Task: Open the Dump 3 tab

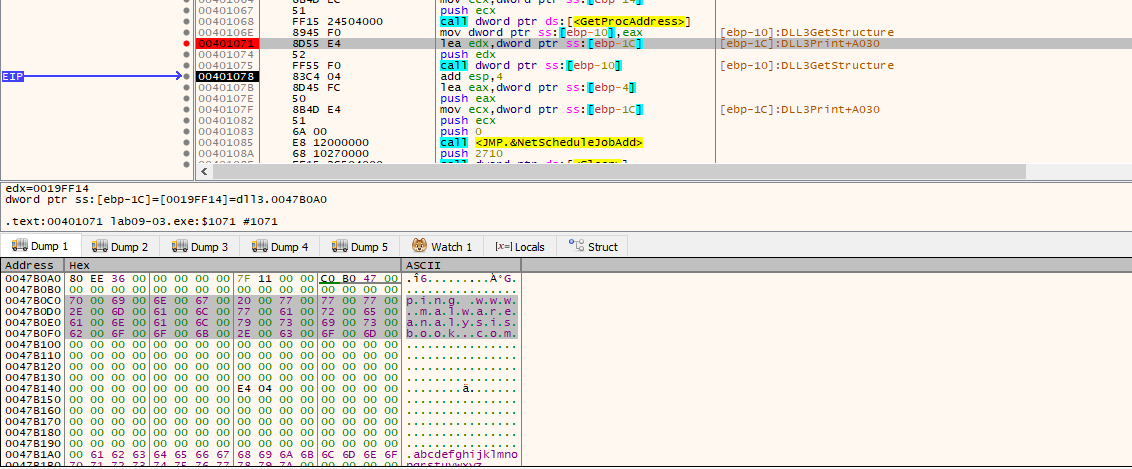Action: [200, 247]
